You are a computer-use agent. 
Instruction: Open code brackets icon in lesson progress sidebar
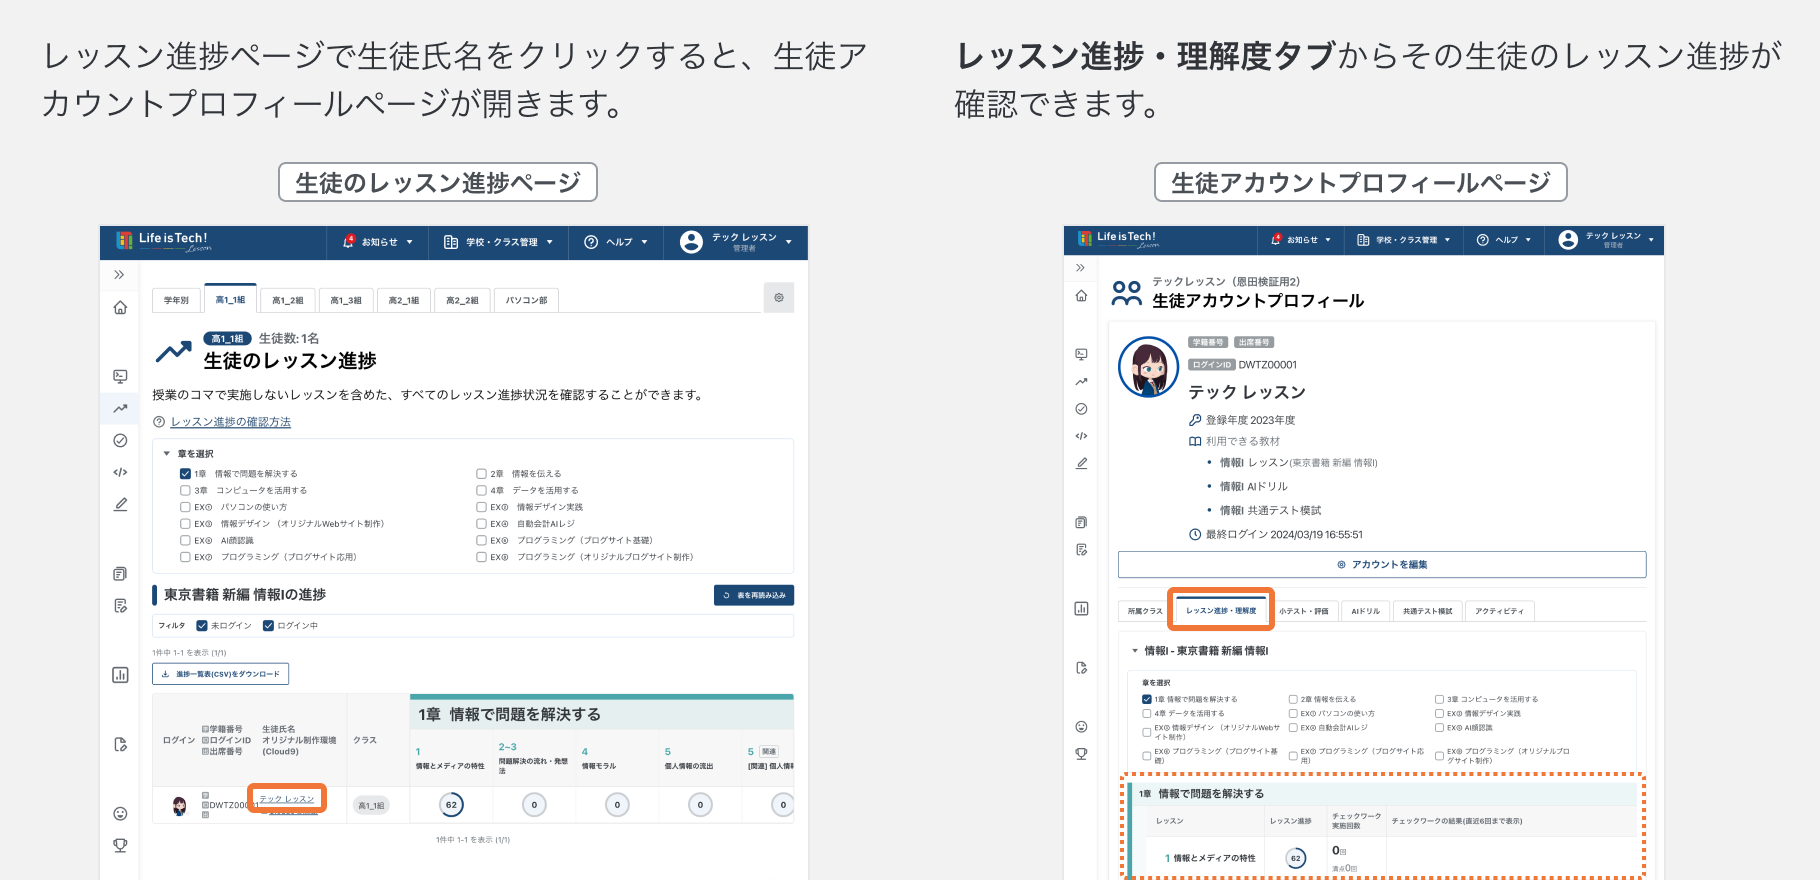tap(120, 472)
